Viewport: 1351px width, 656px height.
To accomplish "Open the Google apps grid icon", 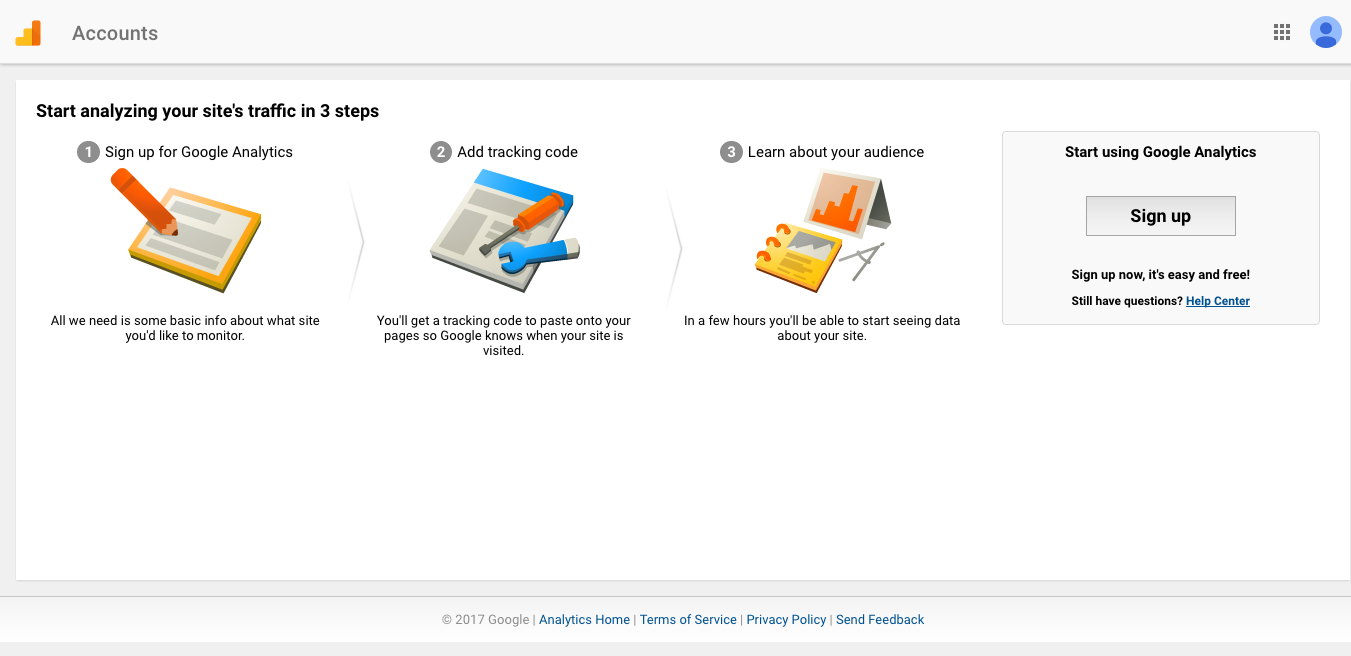I will click(x=1282, y=33).
